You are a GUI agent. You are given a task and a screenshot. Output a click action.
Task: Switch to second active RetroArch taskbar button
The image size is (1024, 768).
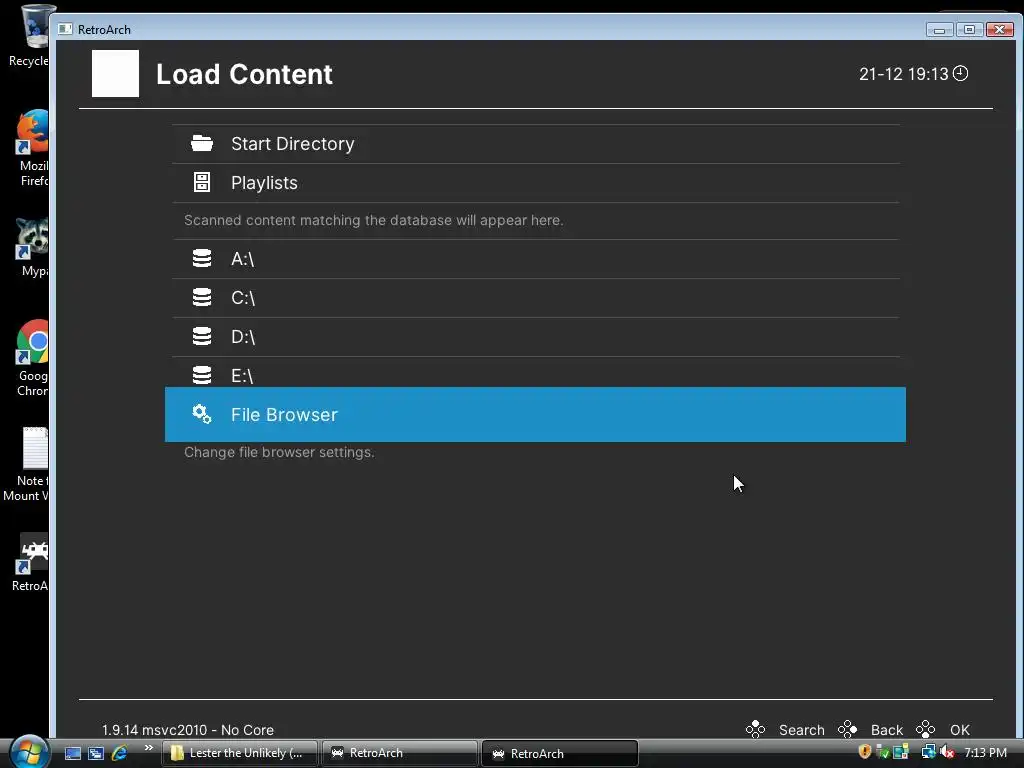560,753
